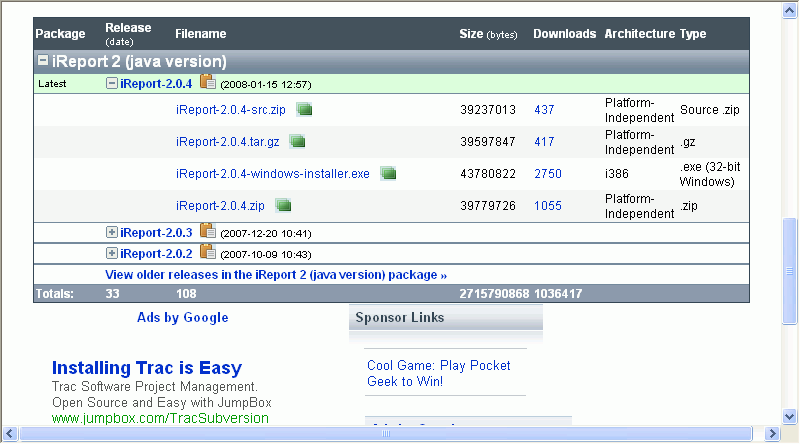Click the i386 architecture cell
Screen dimensions: 800x444
click(617, 174)
